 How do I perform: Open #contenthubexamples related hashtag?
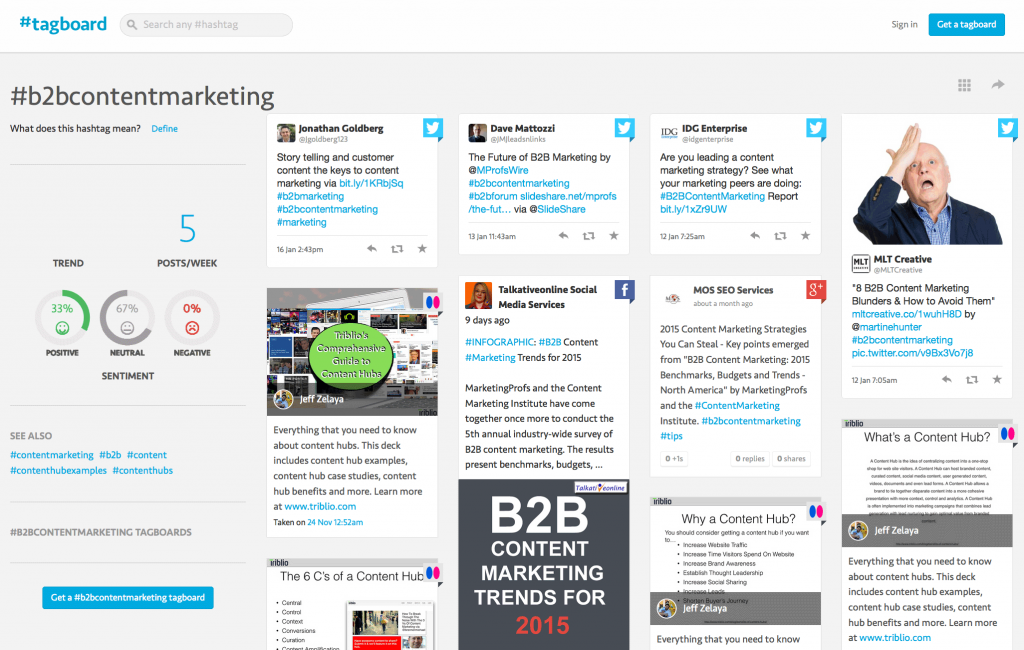58,471
